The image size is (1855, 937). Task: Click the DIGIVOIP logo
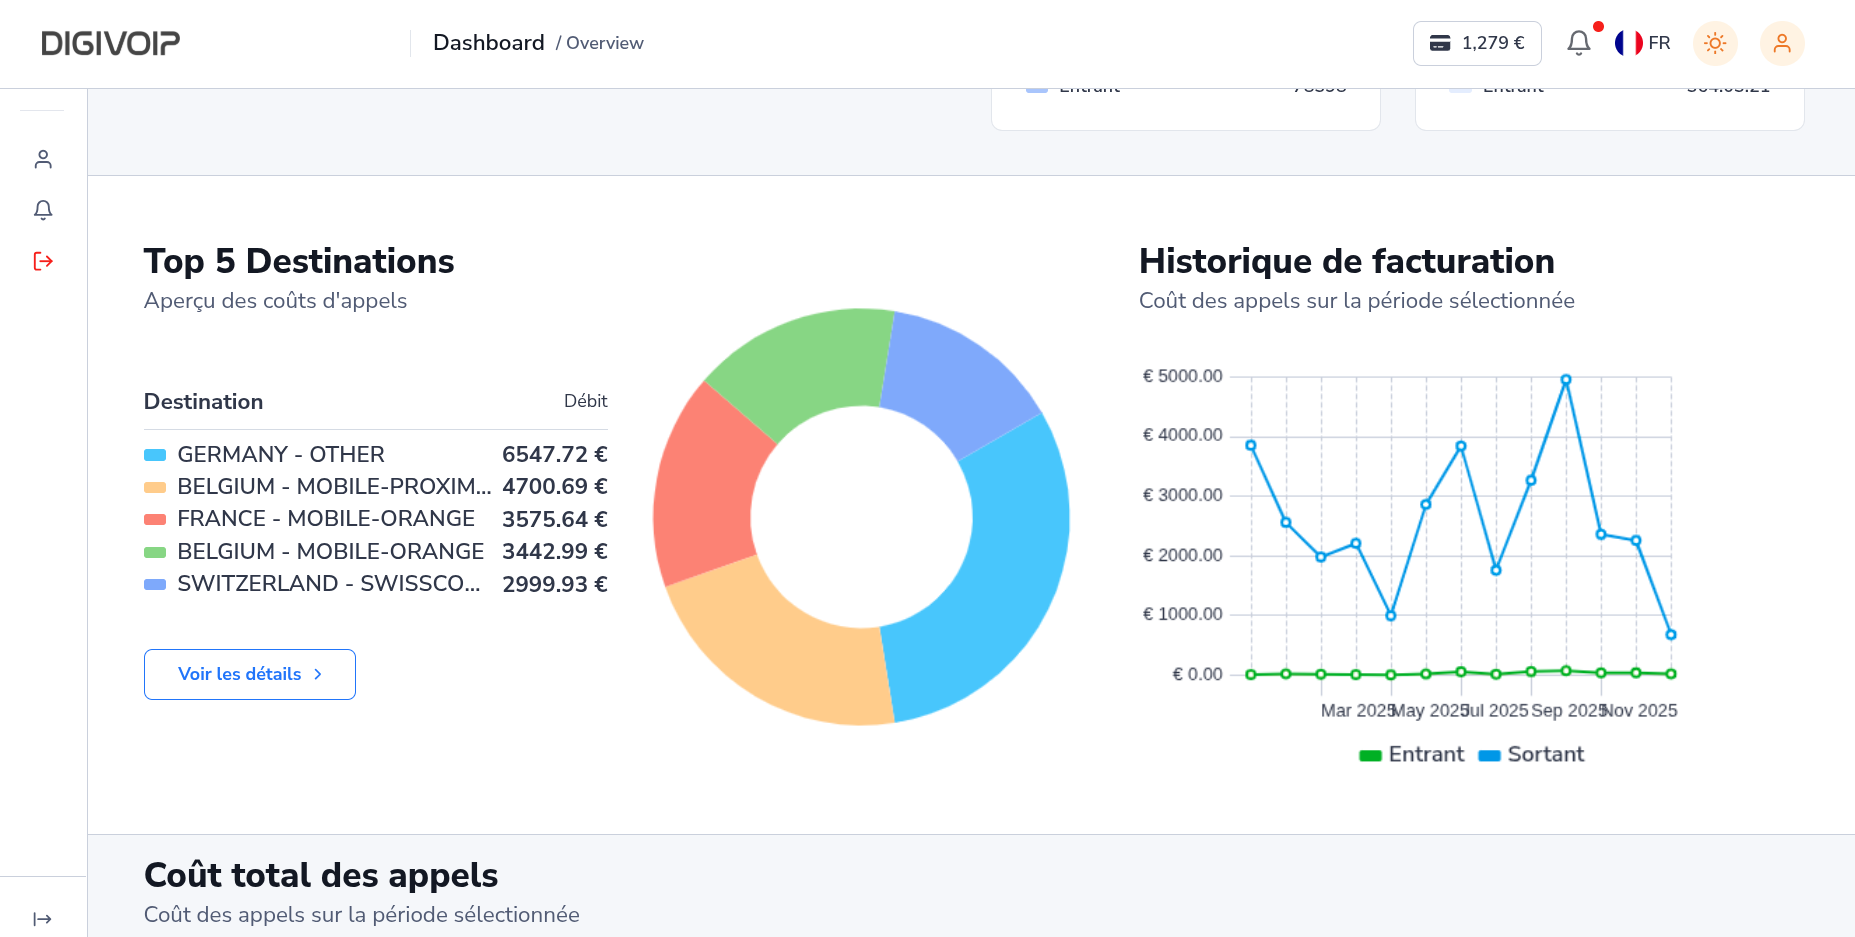(x=111, y=43)
